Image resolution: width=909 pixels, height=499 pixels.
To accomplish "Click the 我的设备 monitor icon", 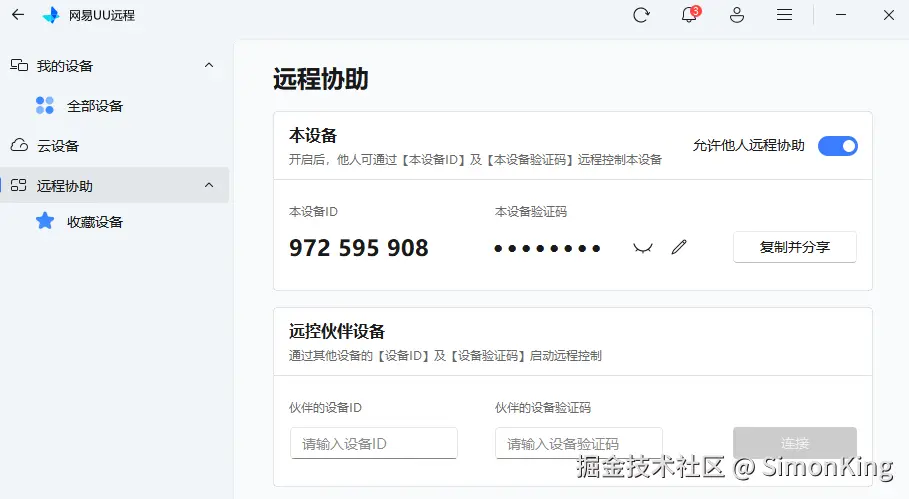I will (19, 65).
